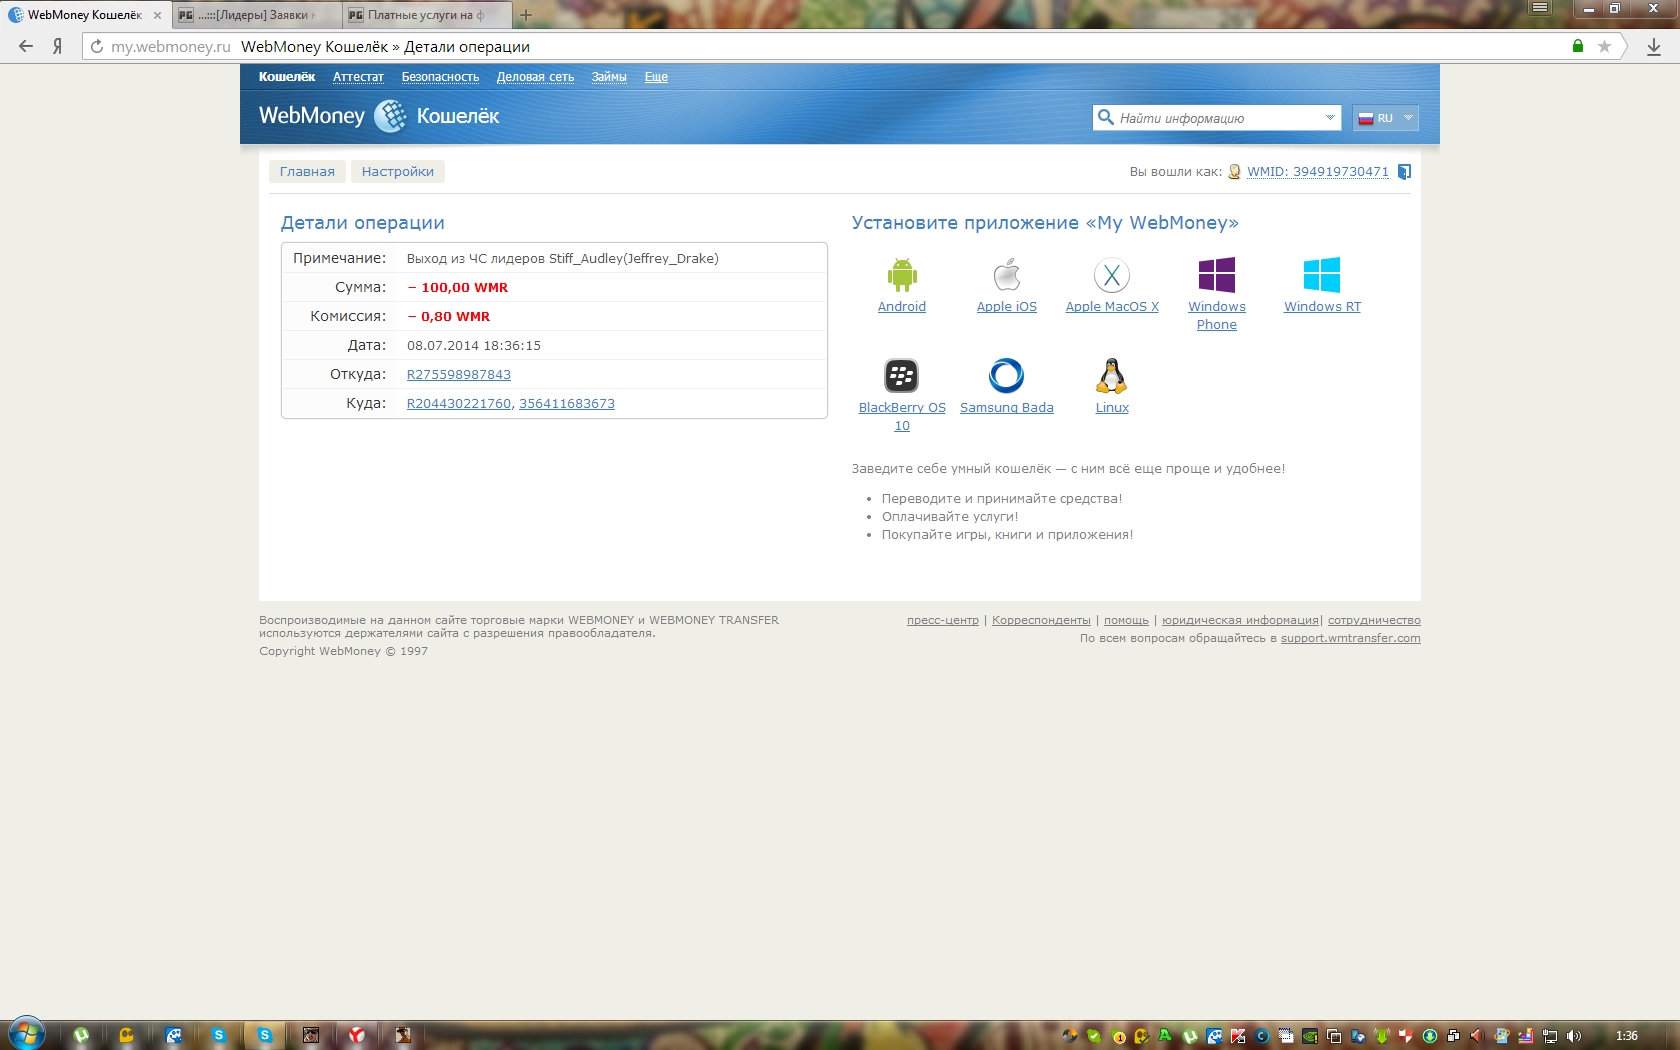The width and height of the screenshot is (1680, 1050).
Task: Open recipient WMID 356411683673 link
Action: tap(567, 404)
